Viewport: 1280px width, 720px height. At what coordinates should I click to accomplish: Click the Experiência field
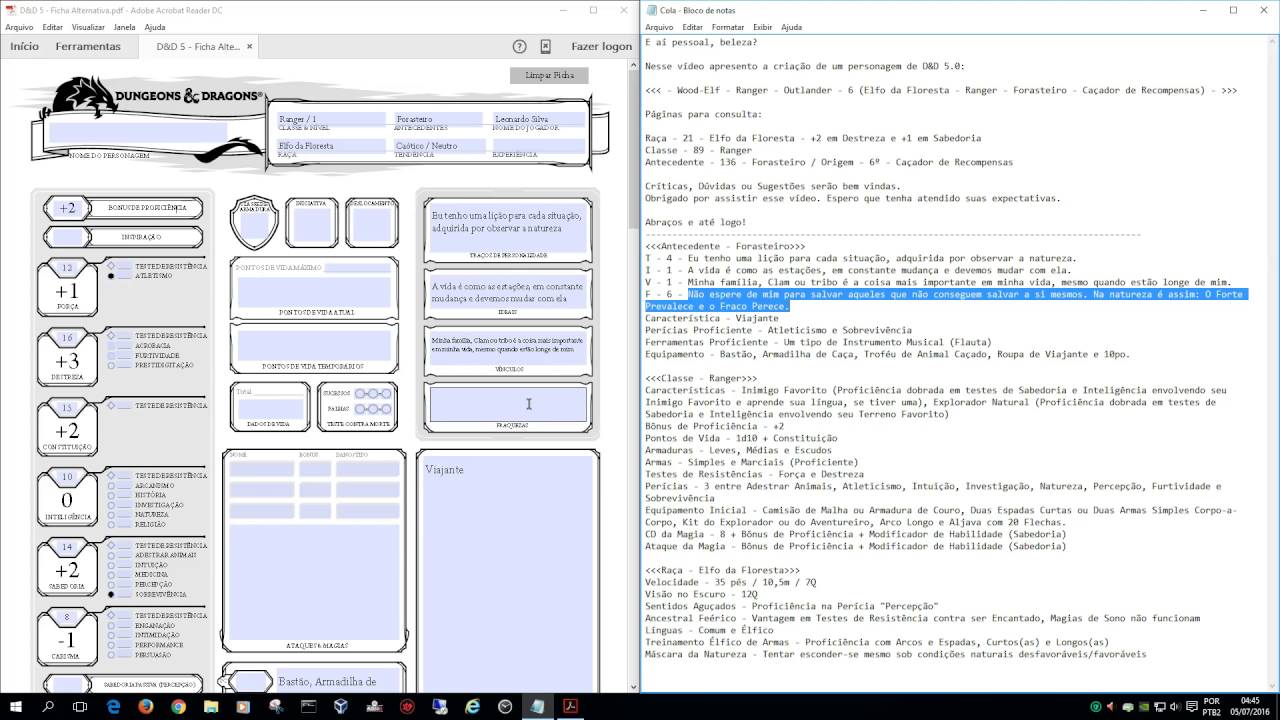pos(538,146)
